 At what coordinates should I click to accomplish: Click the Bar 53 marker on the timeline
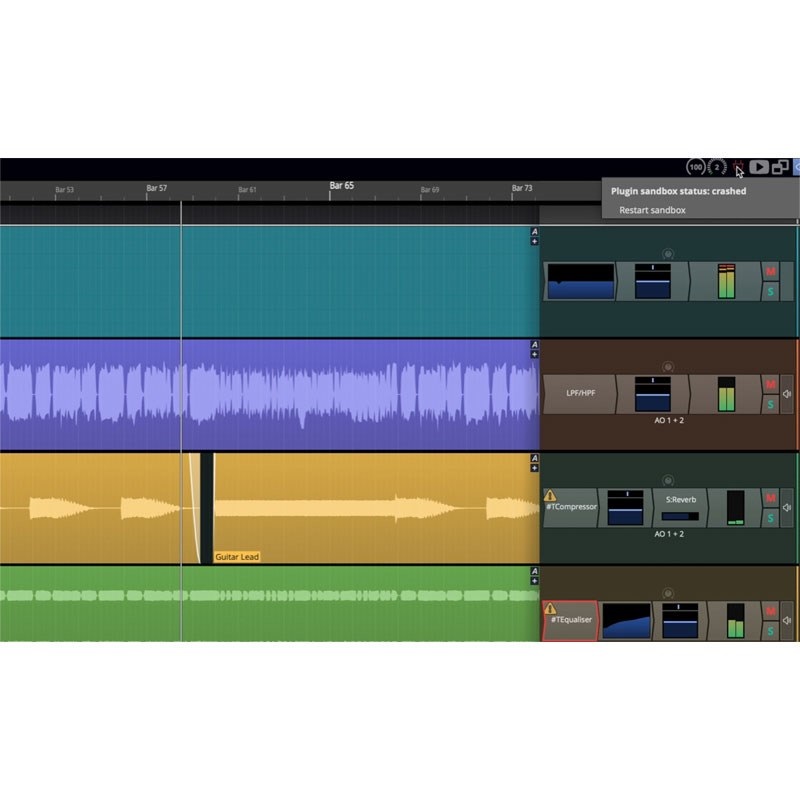pos(64,190)
